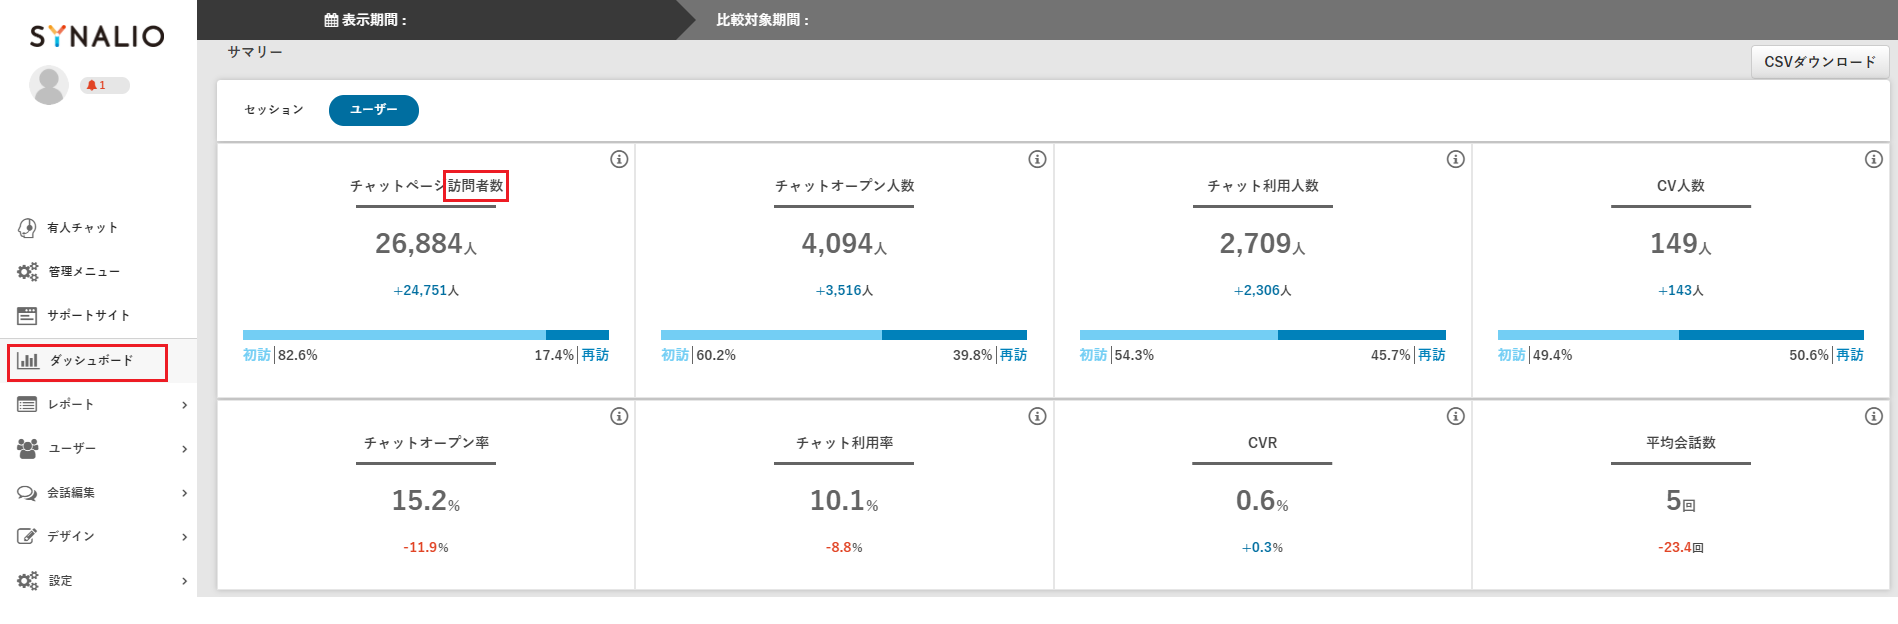Open the user avatar profile

coord(48,85)
